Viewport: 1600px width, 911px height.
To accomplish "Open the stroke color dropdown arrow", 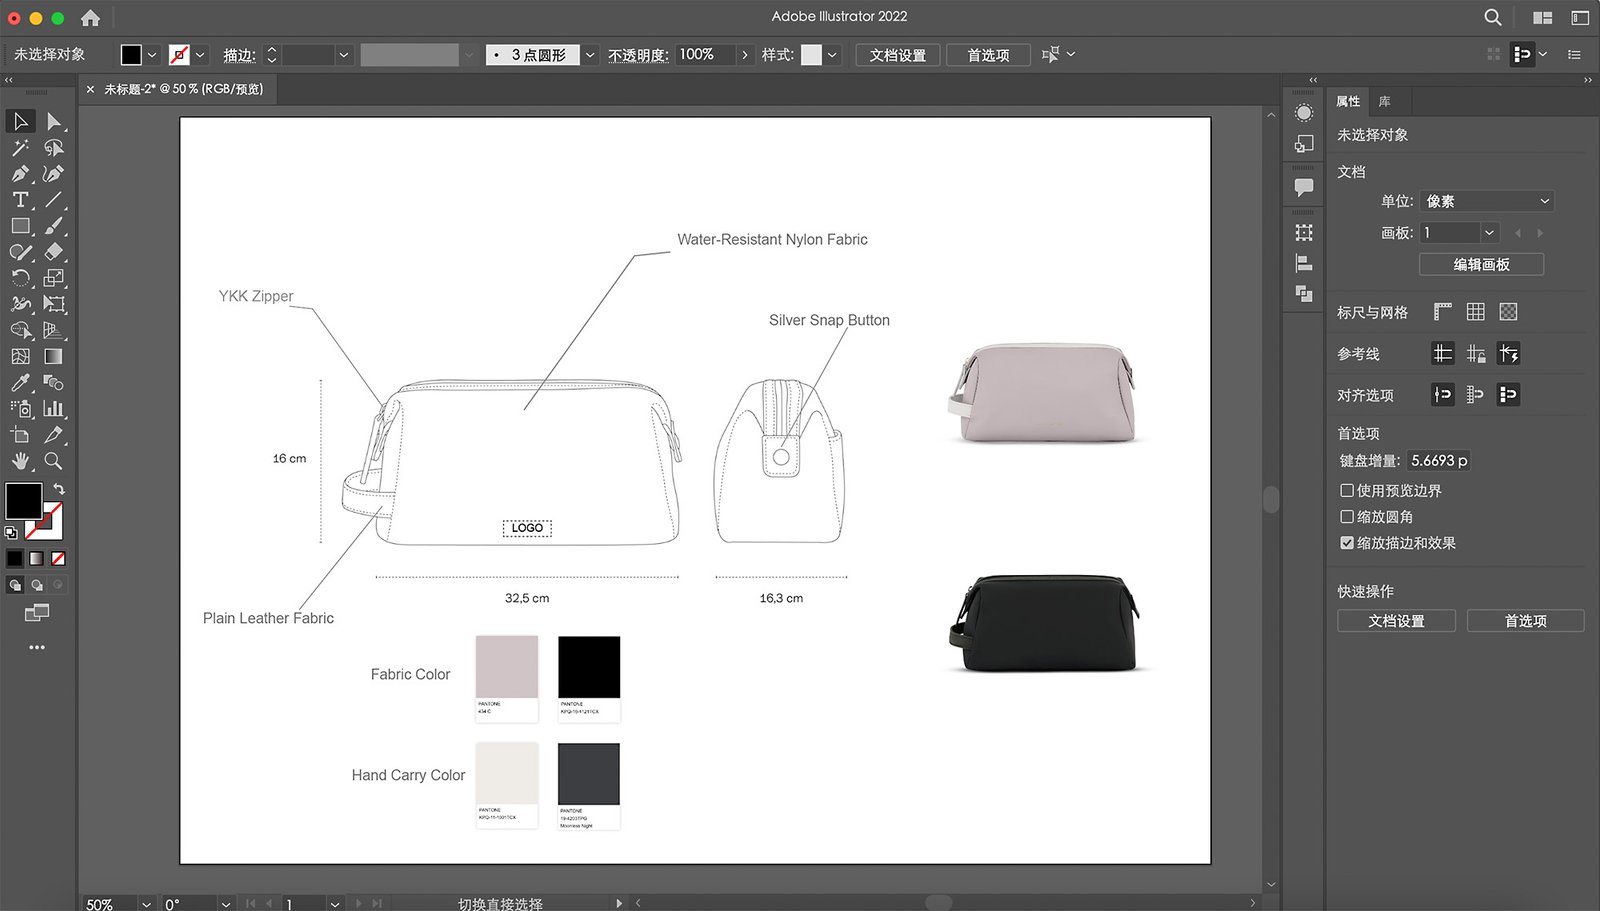I will (200, 55).
